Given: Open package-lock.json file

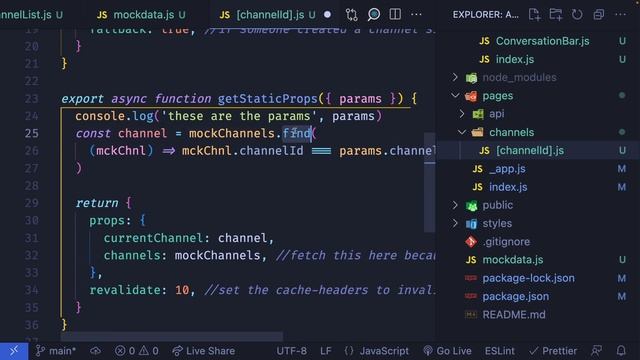Looking at the screenshot, I should pos(529,278).
